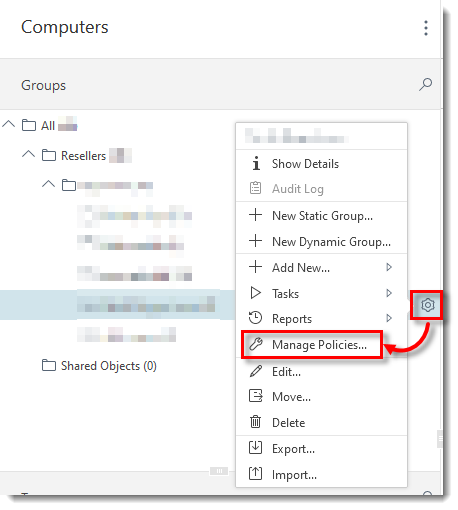
Task: Click the Export download icon
Action: [255, 448]
